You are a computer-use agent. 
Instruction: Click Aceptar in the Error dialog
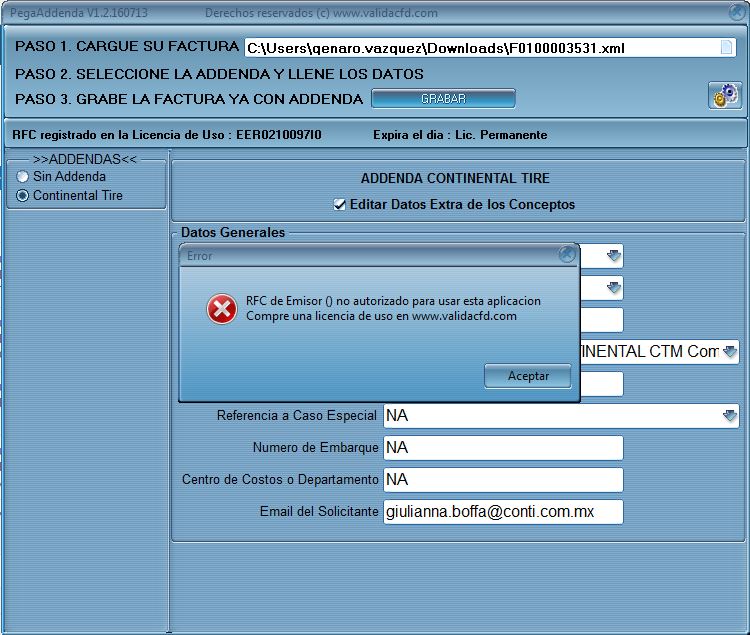point(528,376)
